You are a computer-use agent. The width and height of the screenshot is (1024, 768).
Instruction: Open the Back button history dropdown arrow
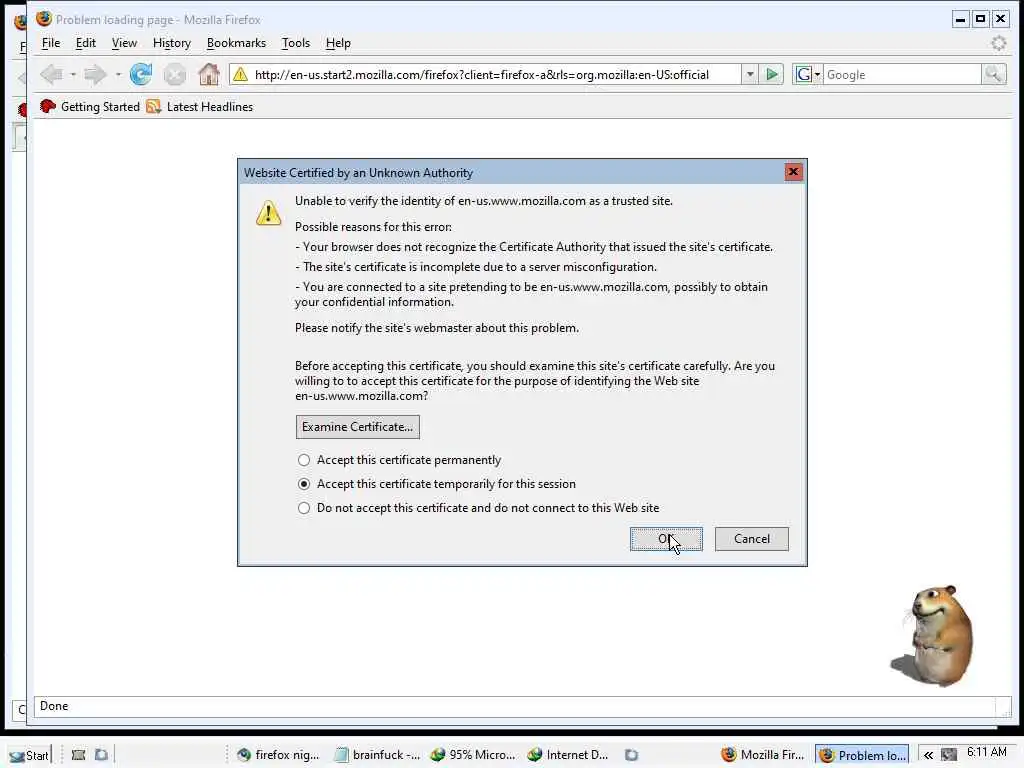72,74
